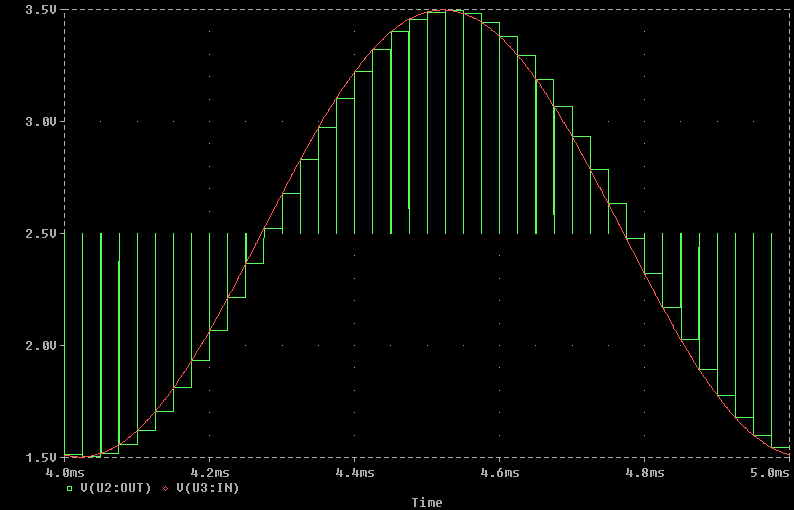Select the V(U3:IN) trace legend label
794x510 pixels.
click(208, 488)
